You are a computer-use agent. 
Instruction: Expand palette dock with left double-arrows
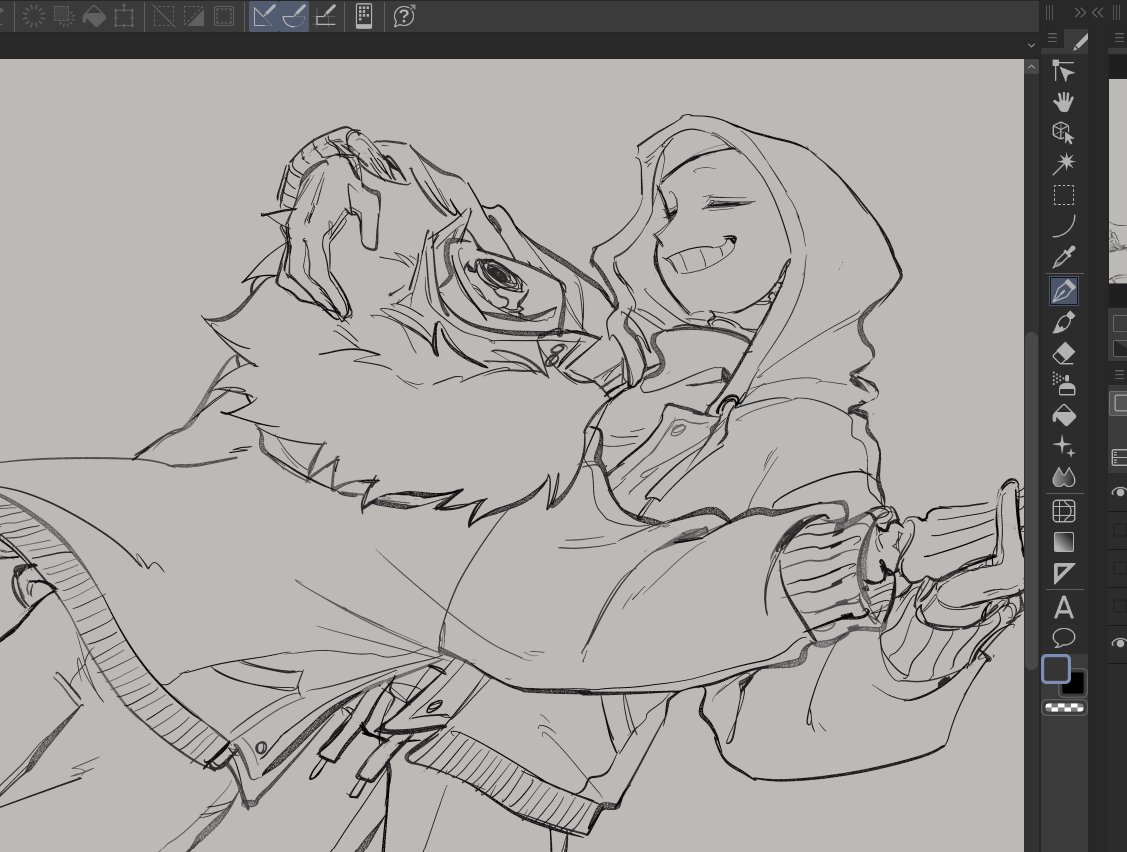click(x=1098, y=12)
